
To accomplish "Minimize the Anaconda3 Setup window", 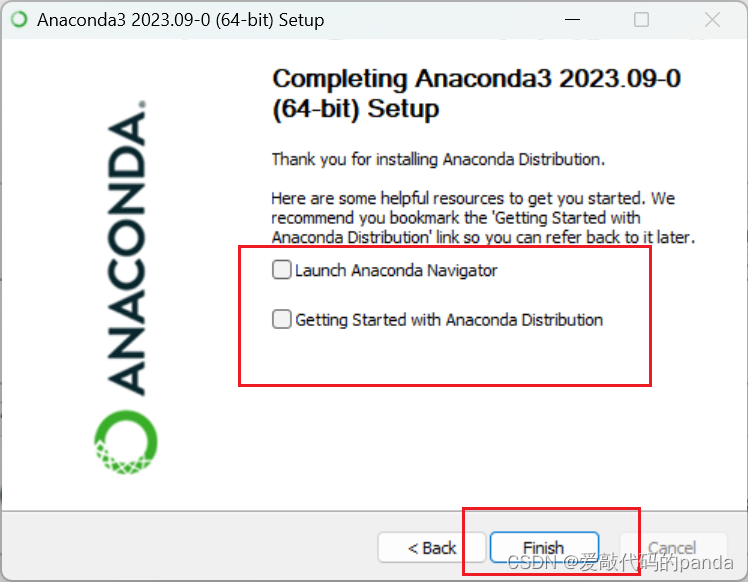I will 572,20.
